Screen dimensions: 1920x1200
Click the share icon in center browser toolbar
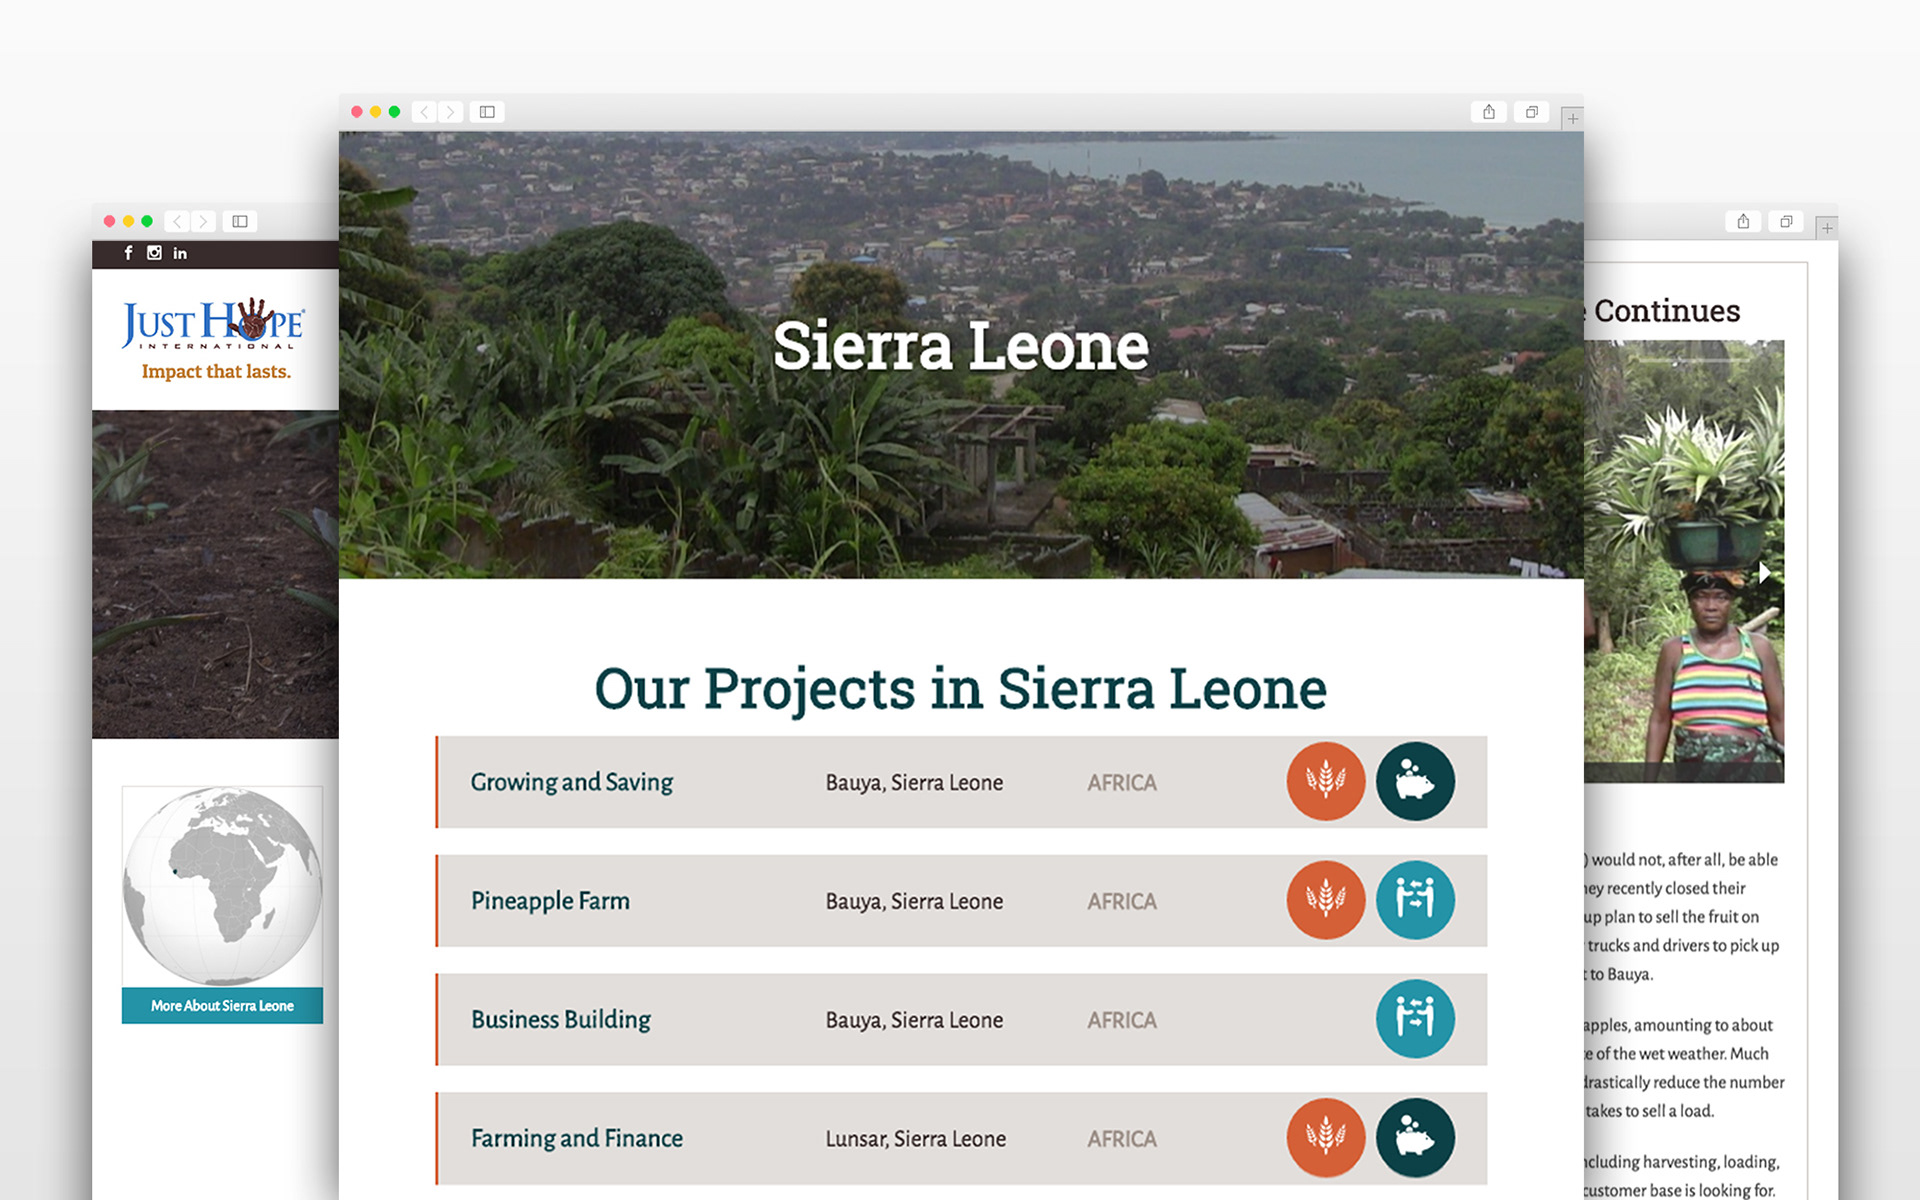[x=1488, y=112]
